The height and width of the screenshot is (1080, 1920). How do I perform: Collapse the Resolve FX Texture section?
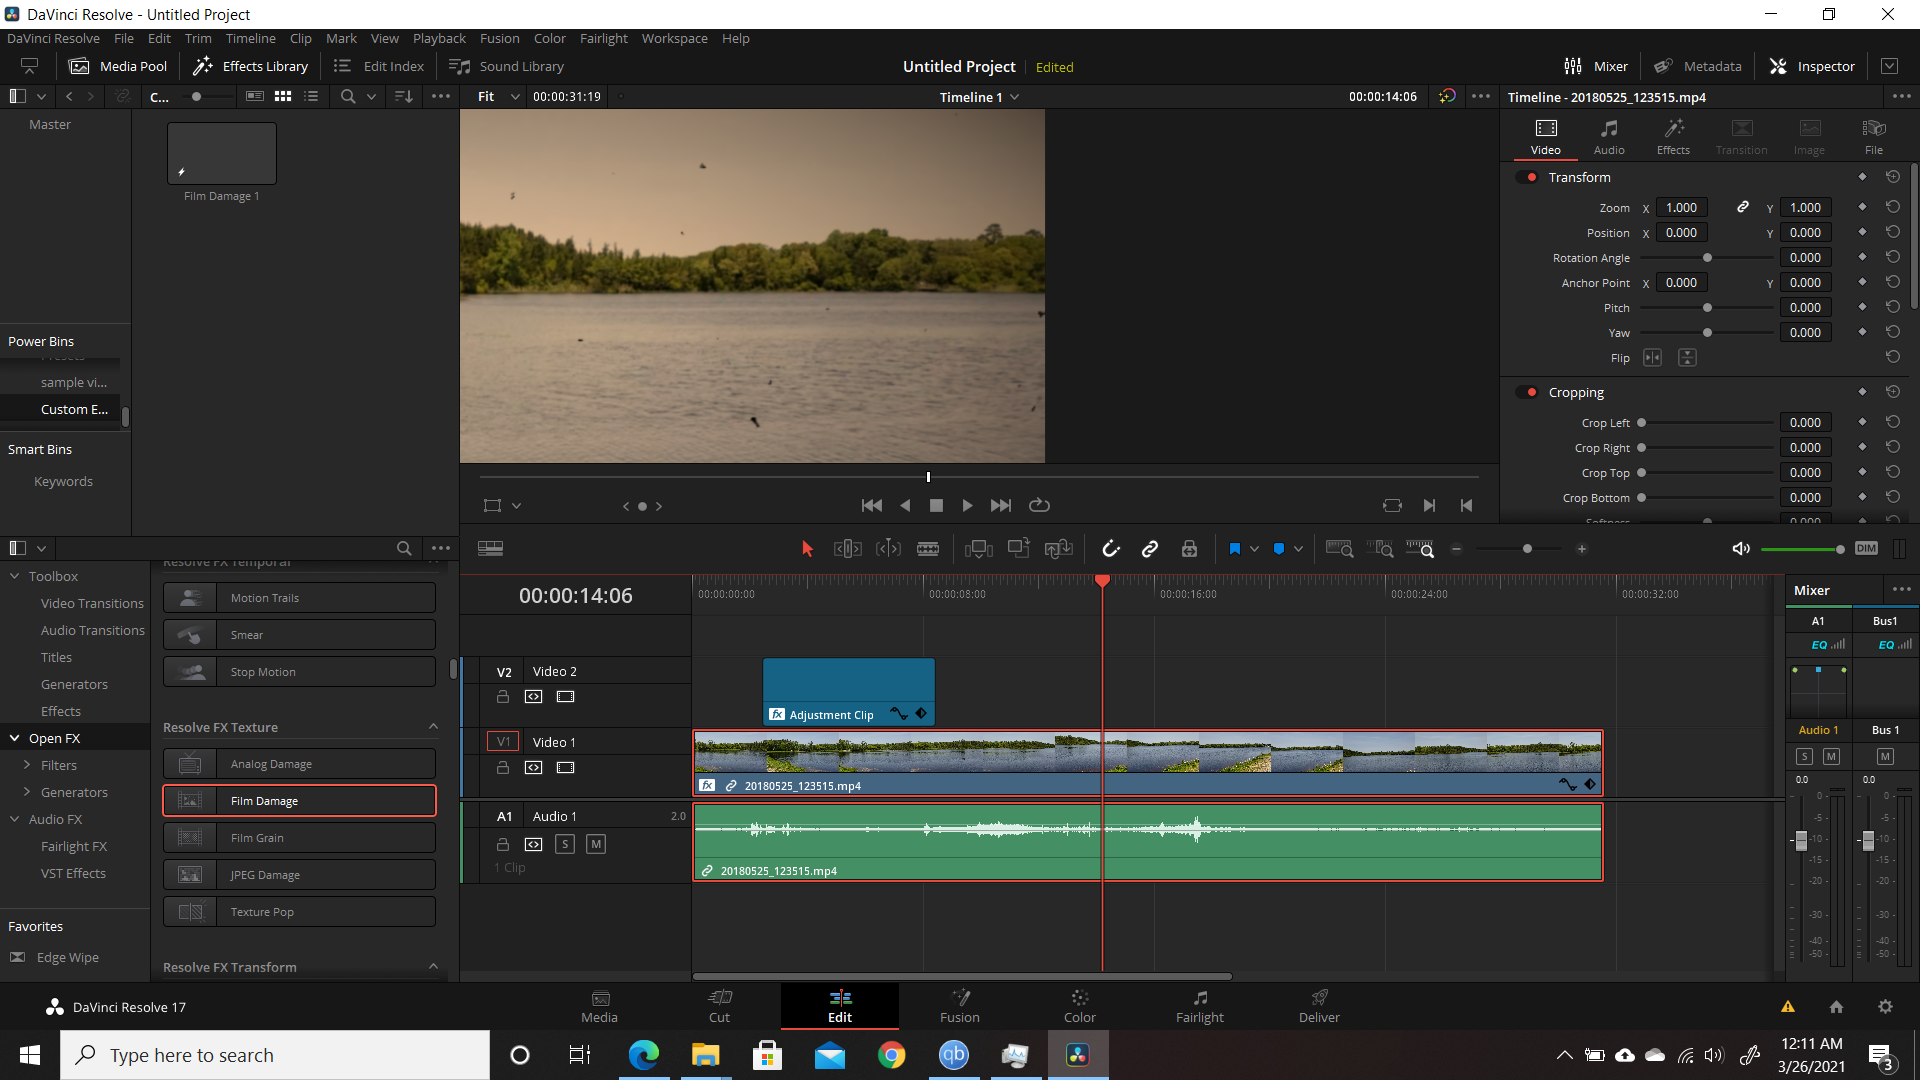(433, 727)
